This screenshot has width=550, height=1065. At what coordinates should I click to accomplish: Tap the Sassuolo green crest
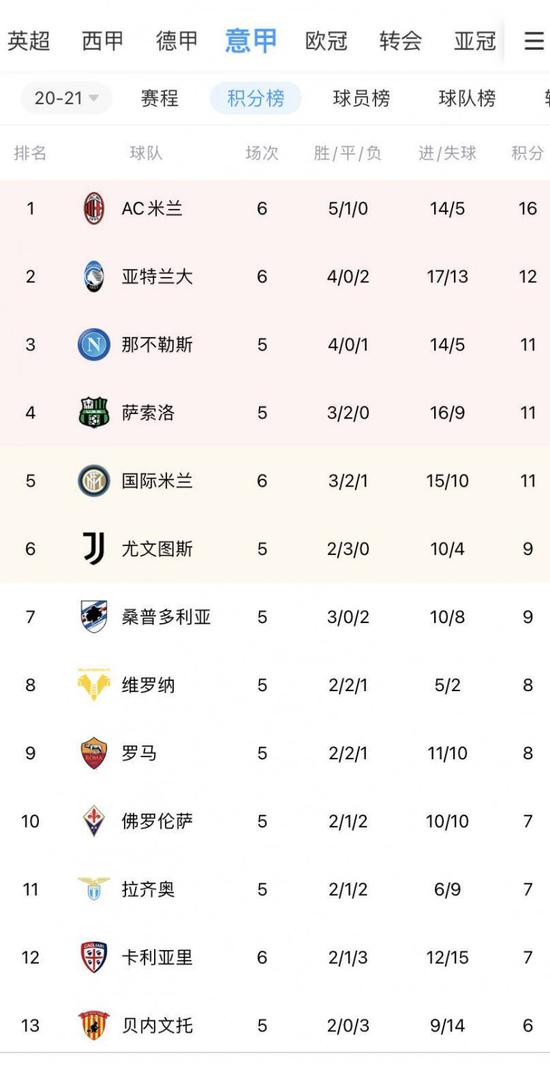click(94, 412)
